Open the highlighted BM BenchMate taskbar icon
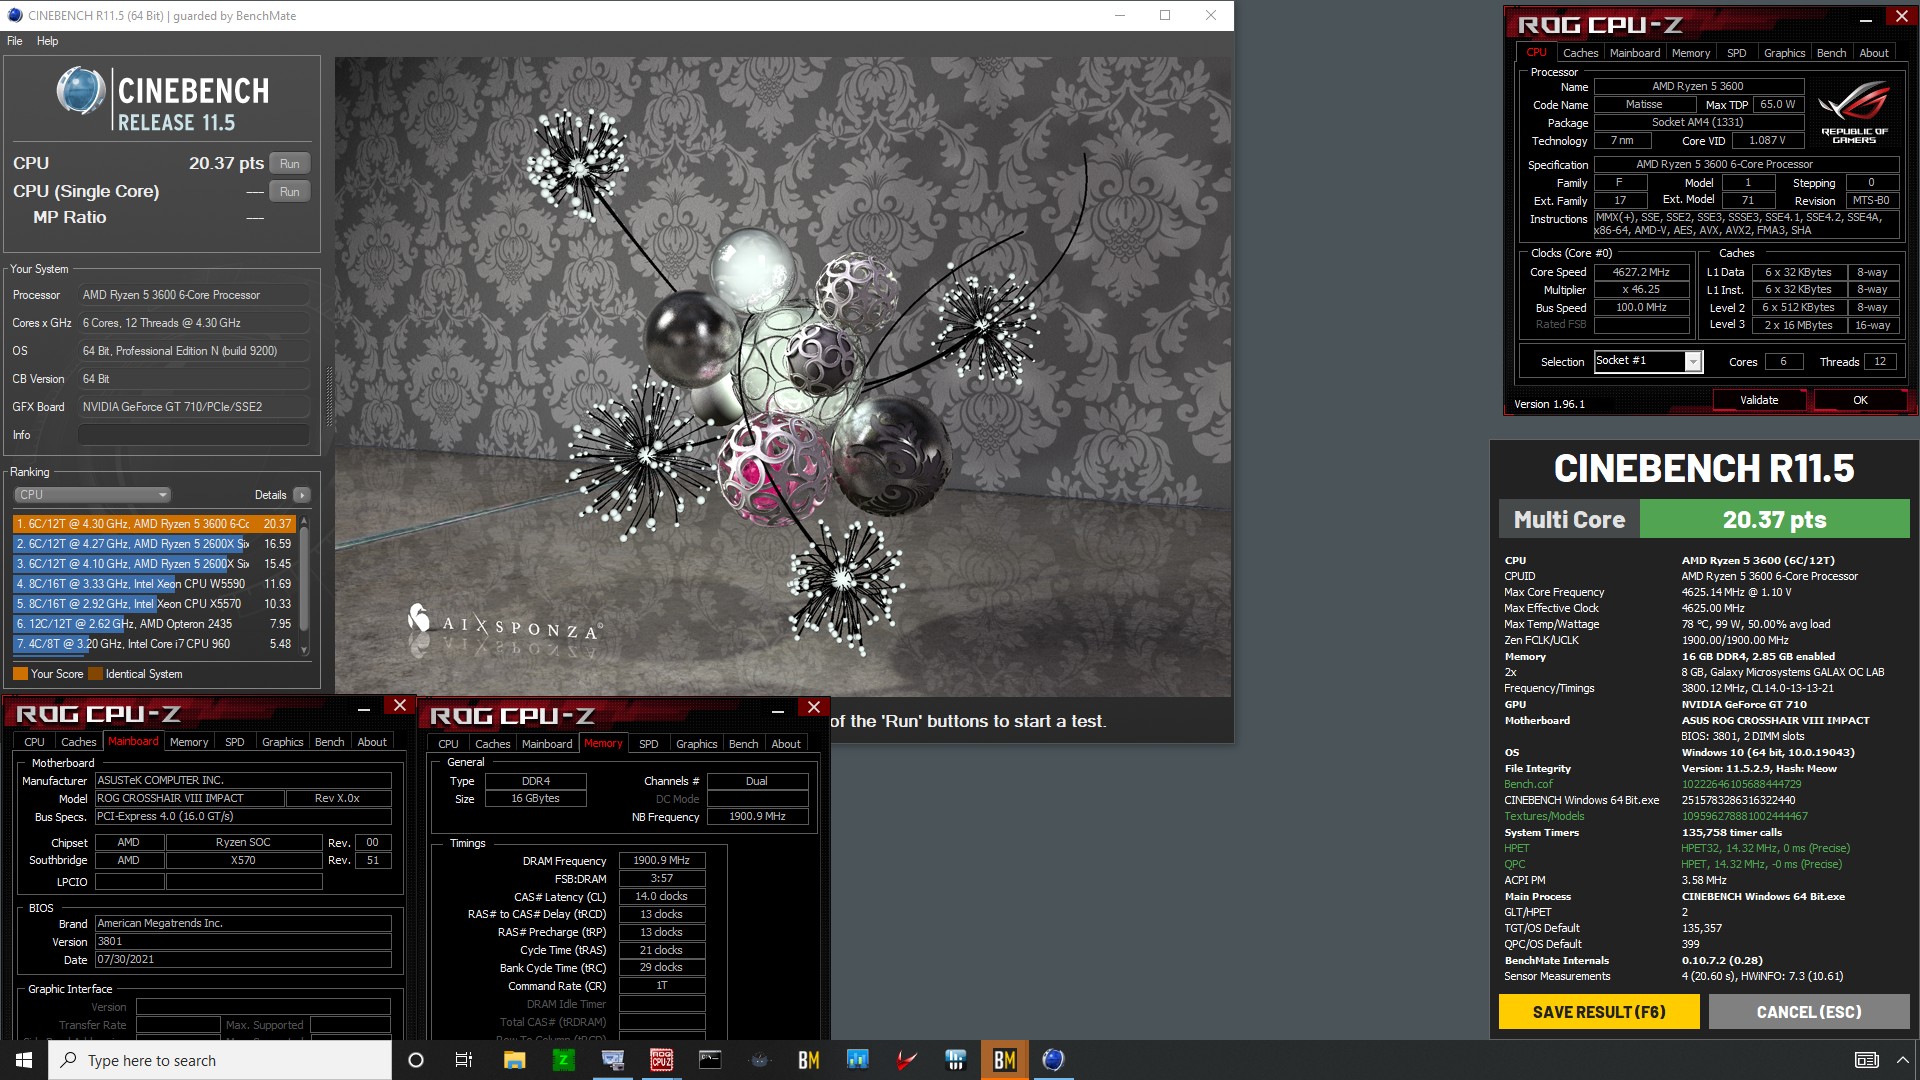This screenshot has height=1080, width=1920. [1004, 1060]
